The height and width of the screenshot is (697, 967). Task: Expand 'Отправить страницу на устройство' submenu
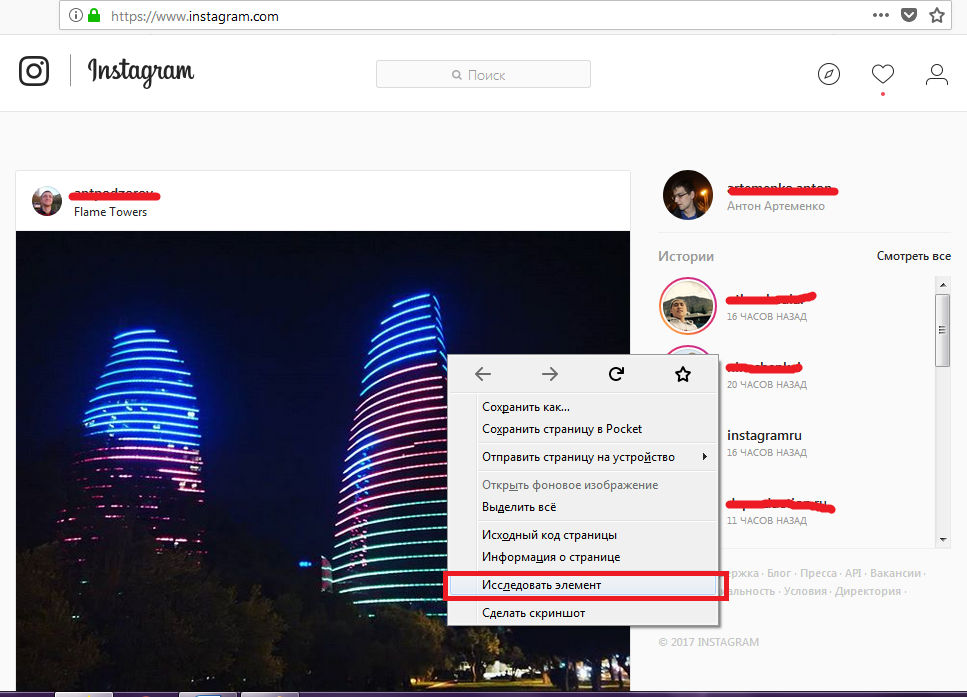pyautogui.click(x=594, y=457)
